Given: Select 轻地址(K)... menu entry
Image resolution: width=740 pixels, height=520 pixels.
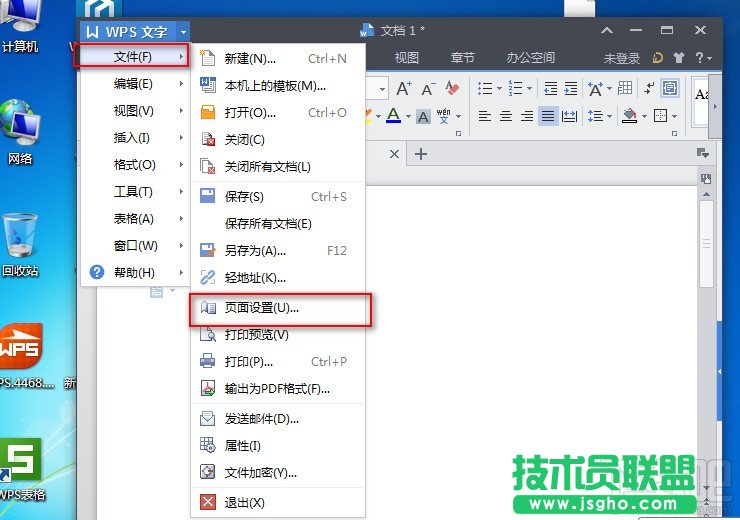Looking at the screenshot, I should (x=278, y=277).
